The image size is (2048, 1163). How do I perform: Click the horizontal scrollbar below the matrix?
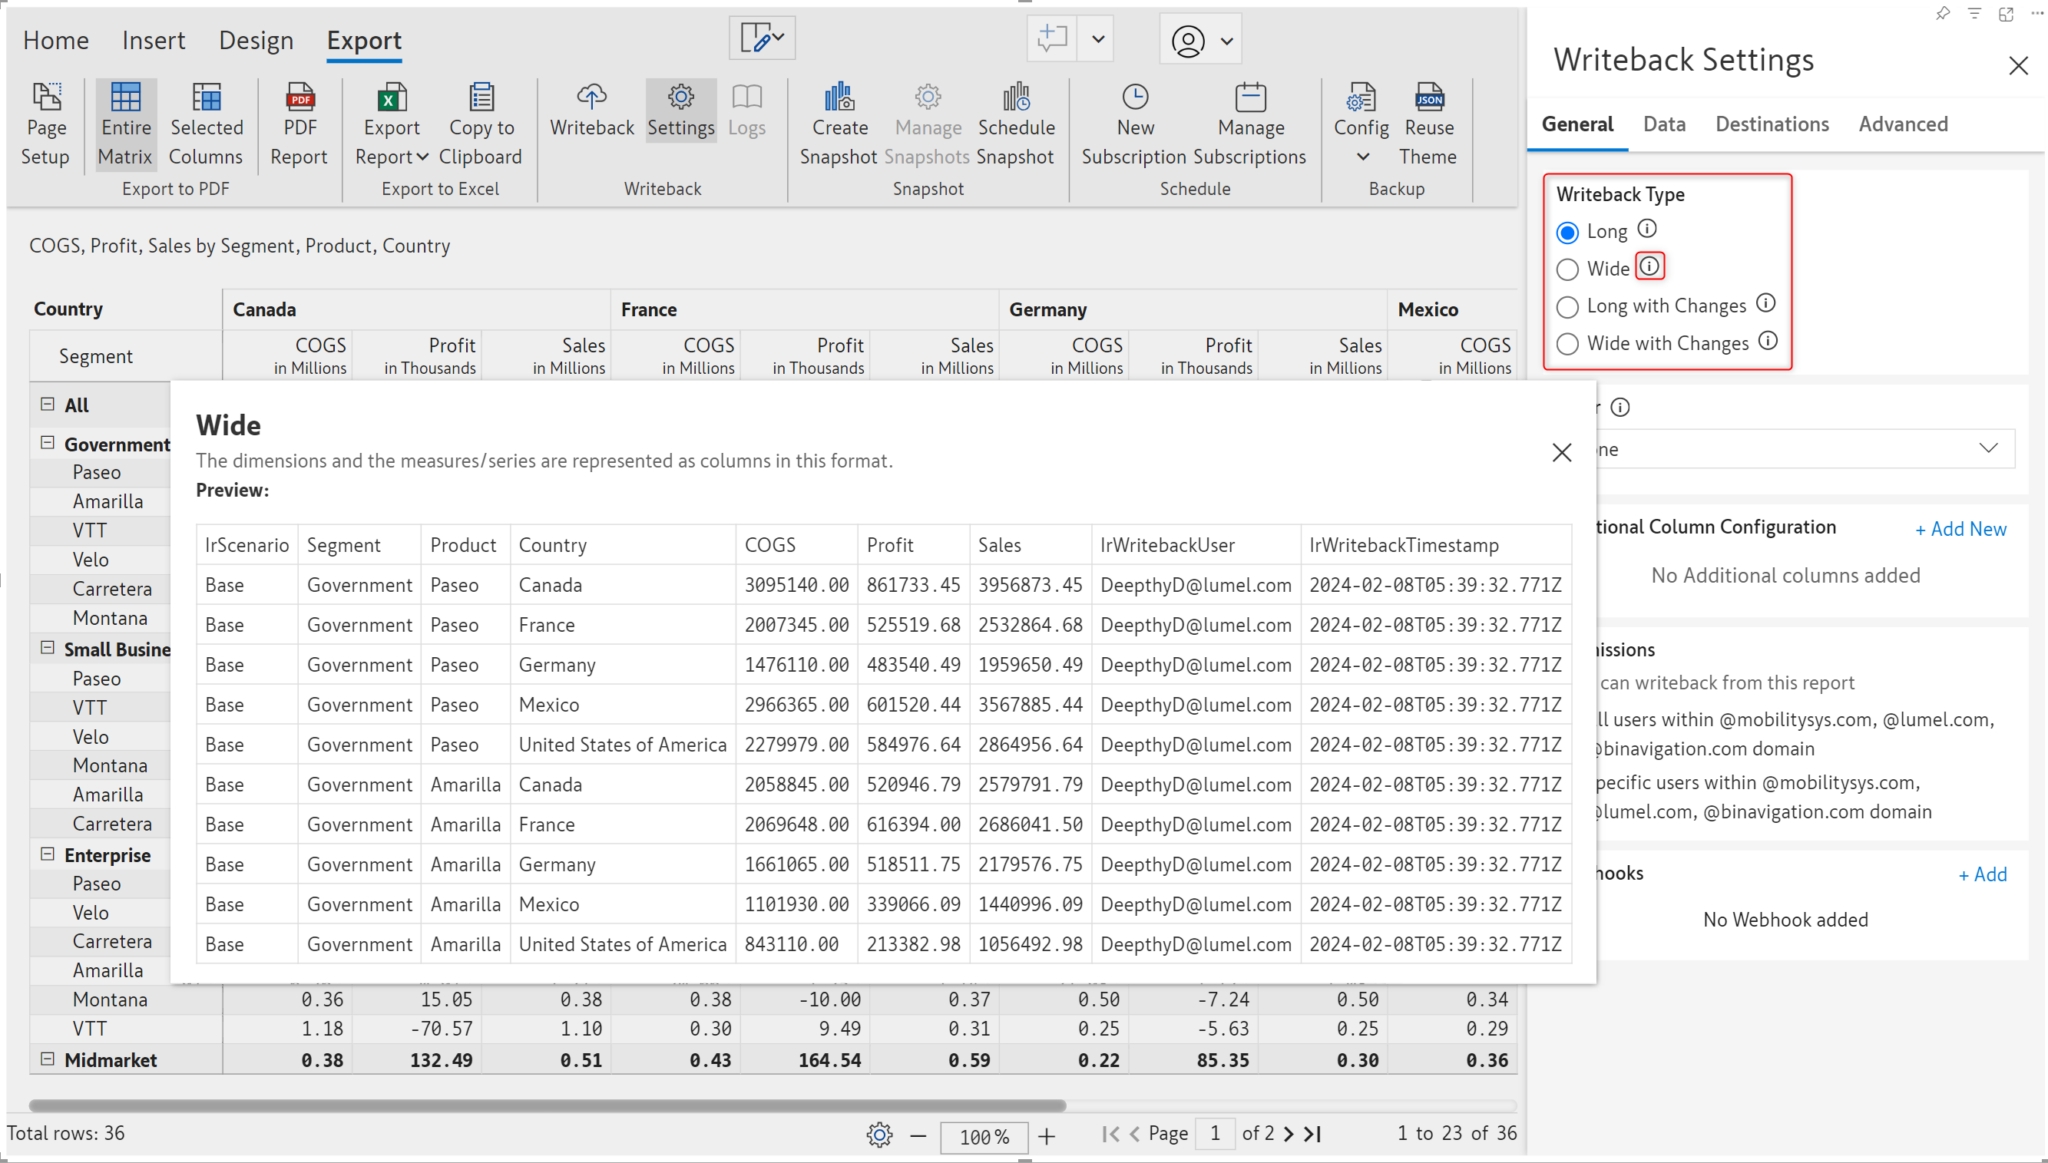(547, 1106)
